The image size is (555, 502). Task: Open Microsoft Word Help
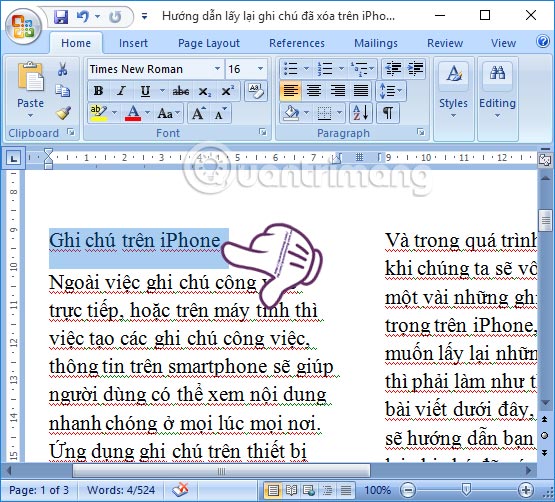543,41
